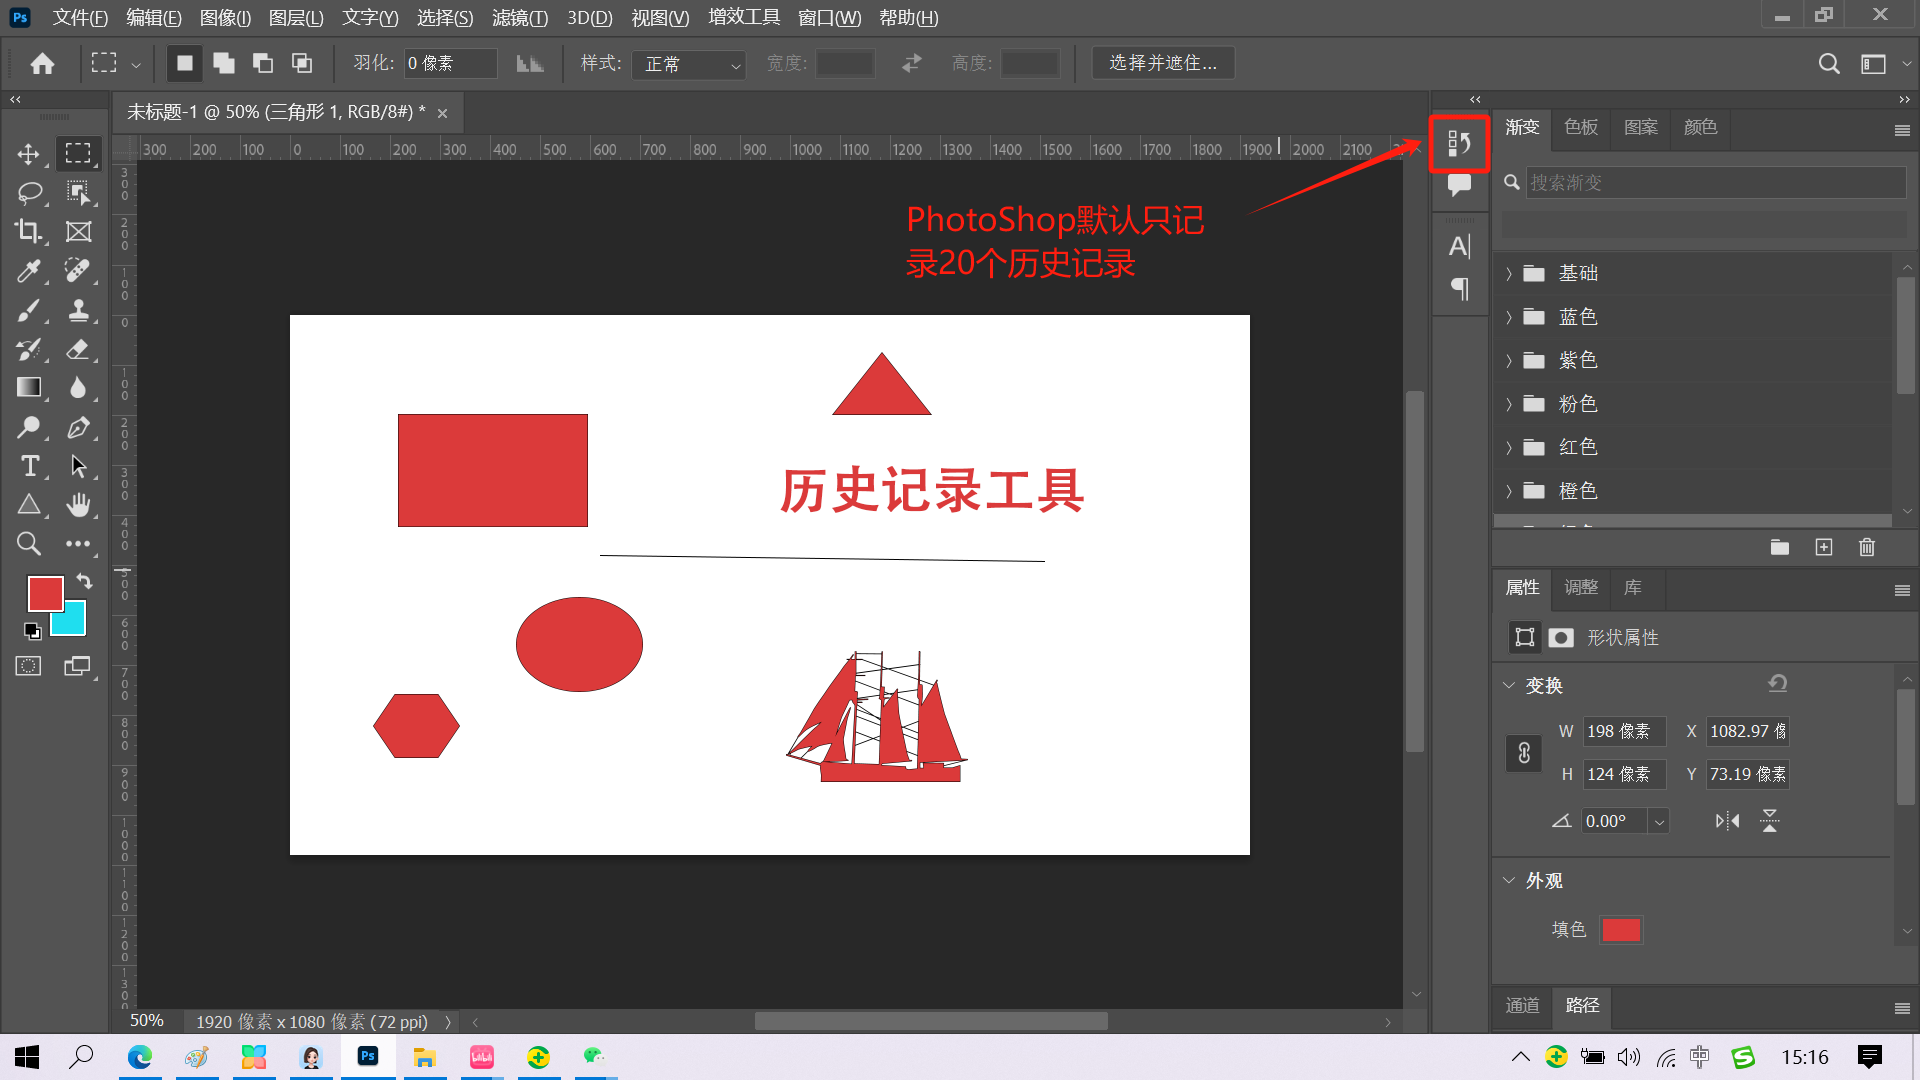Select the Horizontal Type tool
The height and width of the screenshot is (1080, 1920).
coord(29,466)
